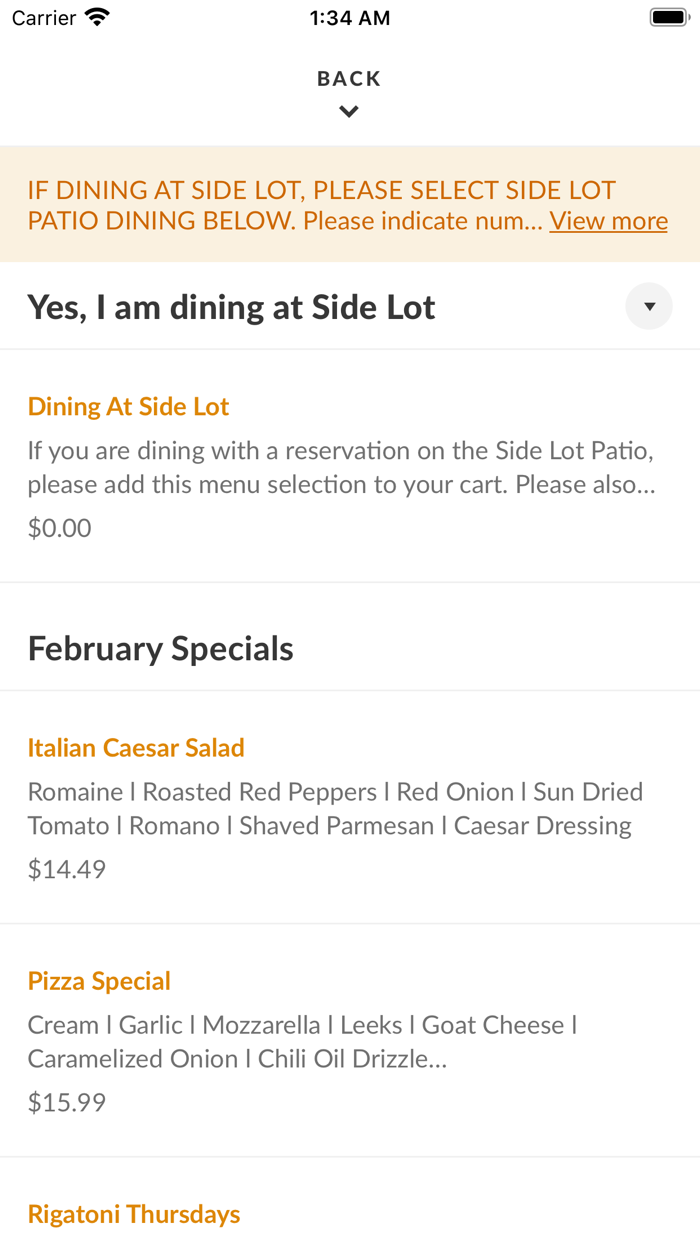Tap the BACK label at top
The height and width of the screenshot is (1244, 700).
tap(349, 79)
